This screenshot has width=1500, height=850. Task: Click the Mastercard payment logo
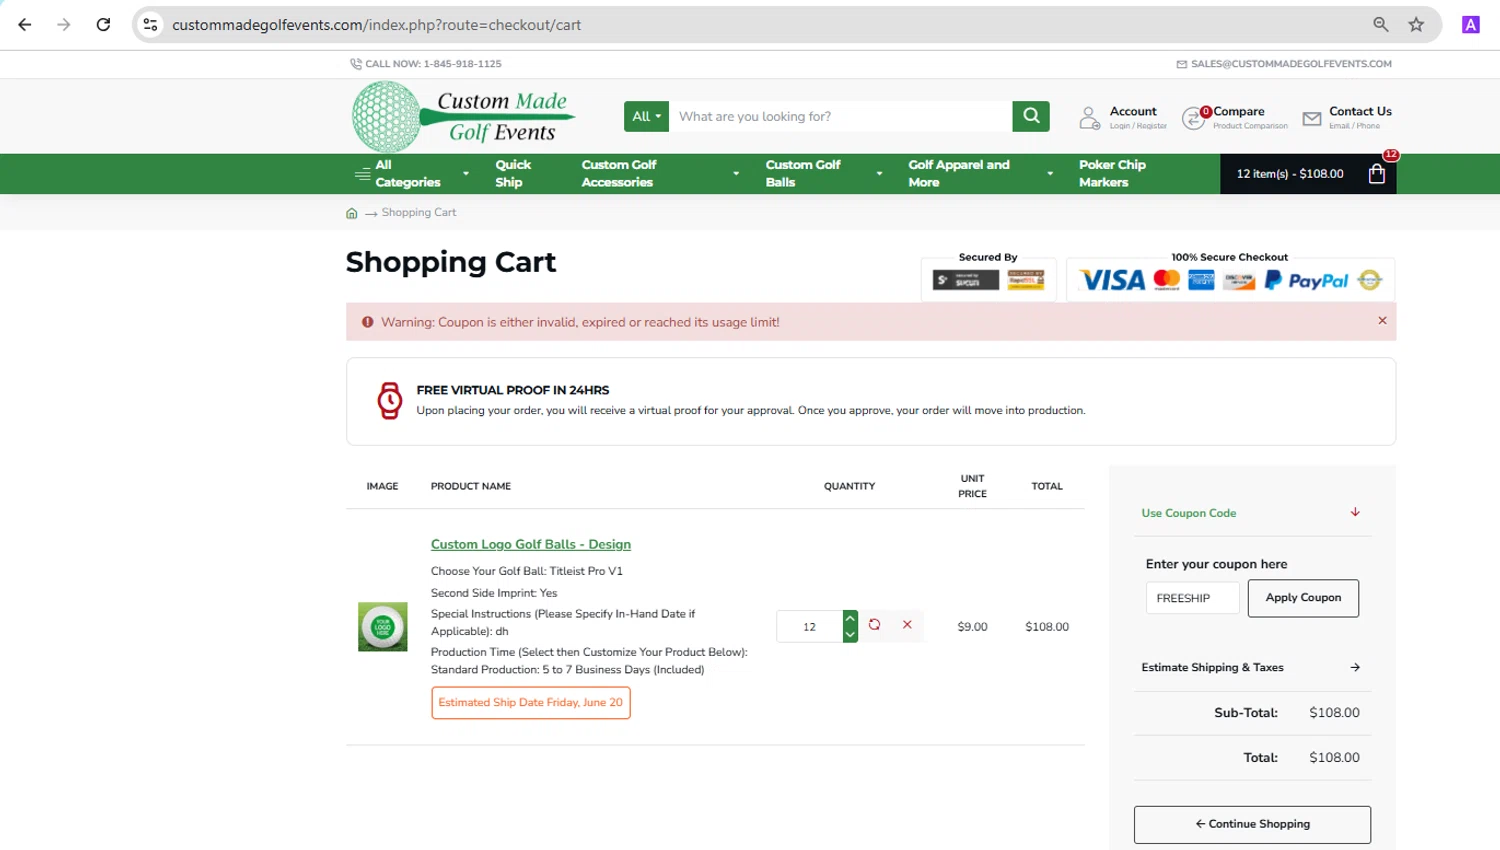tap(1167, 281)
